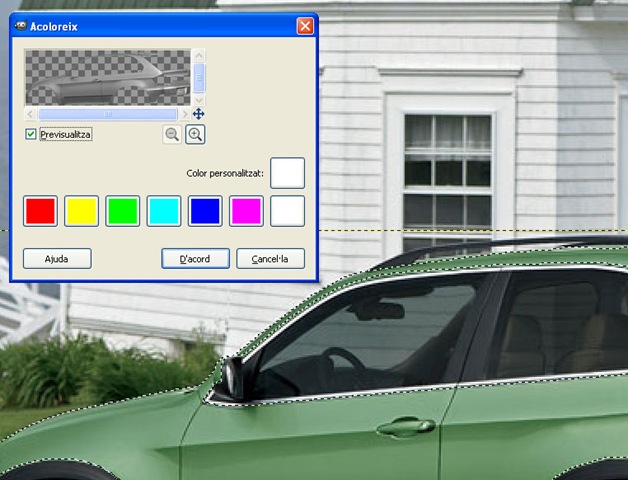This screenshot has height=480, width=628.
Task: Click the GIMP icon in Acoloreix title bar
Action: [x=20, y=26]
